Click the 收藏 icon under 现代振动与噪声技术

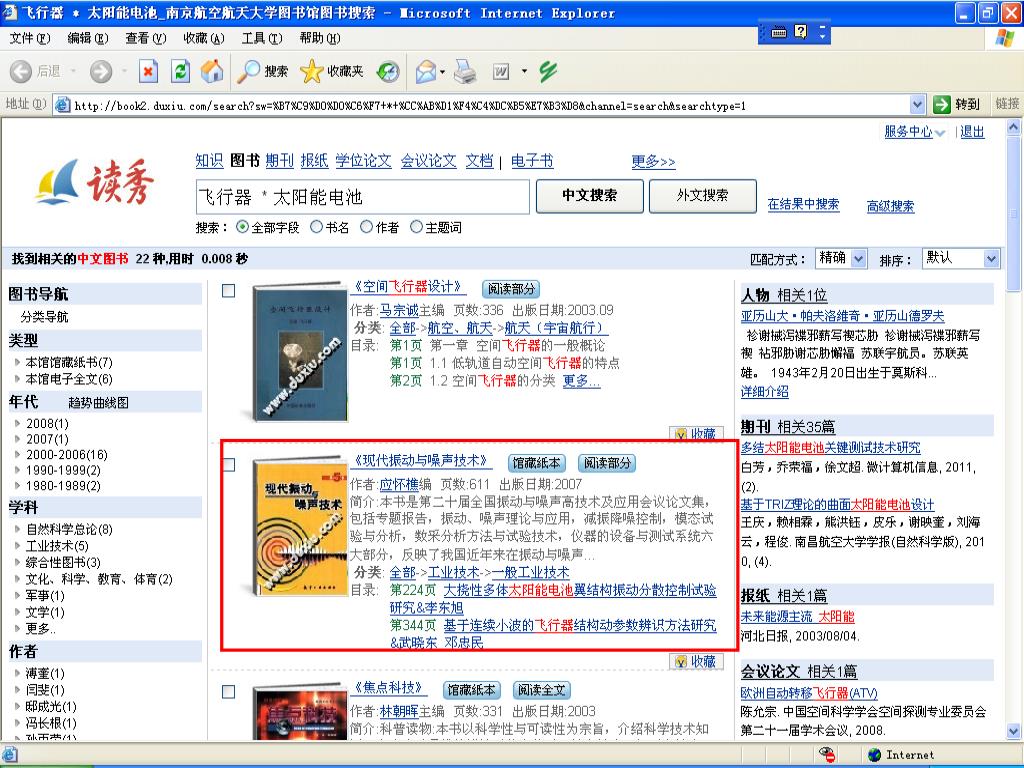tap(694, 661)
